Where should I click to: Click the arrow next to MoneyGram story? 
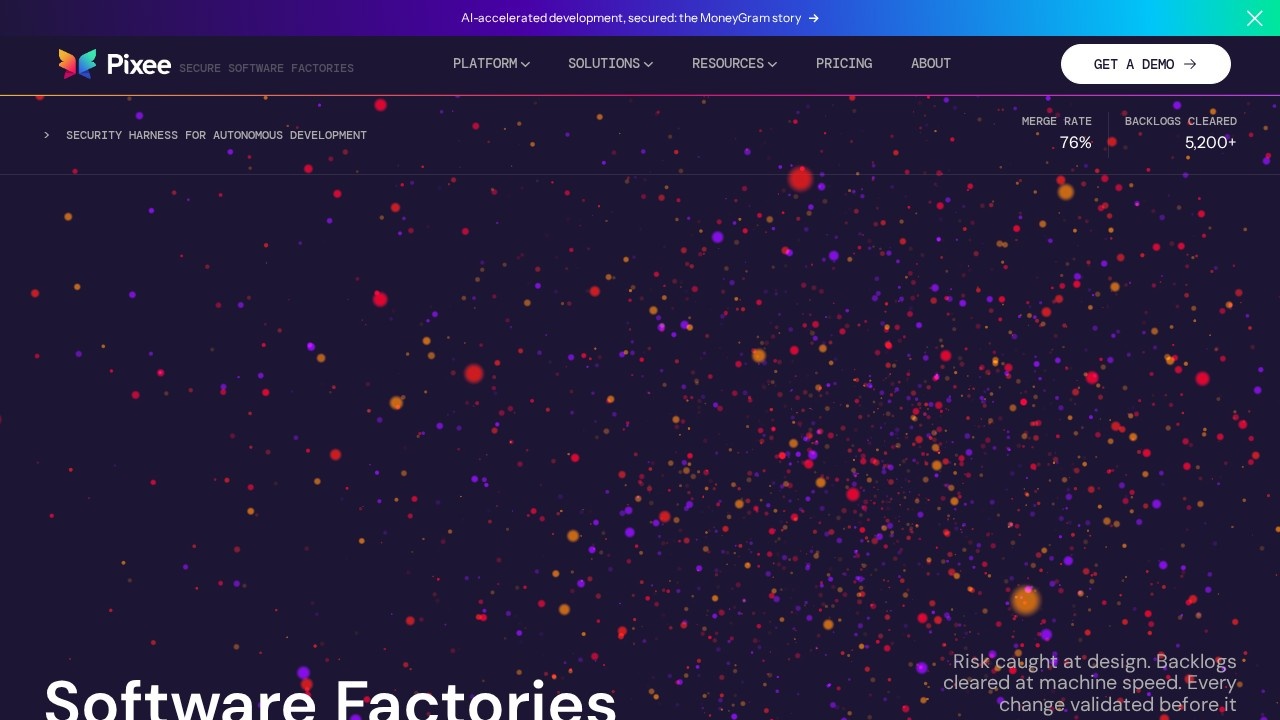[x=814, y=18]
